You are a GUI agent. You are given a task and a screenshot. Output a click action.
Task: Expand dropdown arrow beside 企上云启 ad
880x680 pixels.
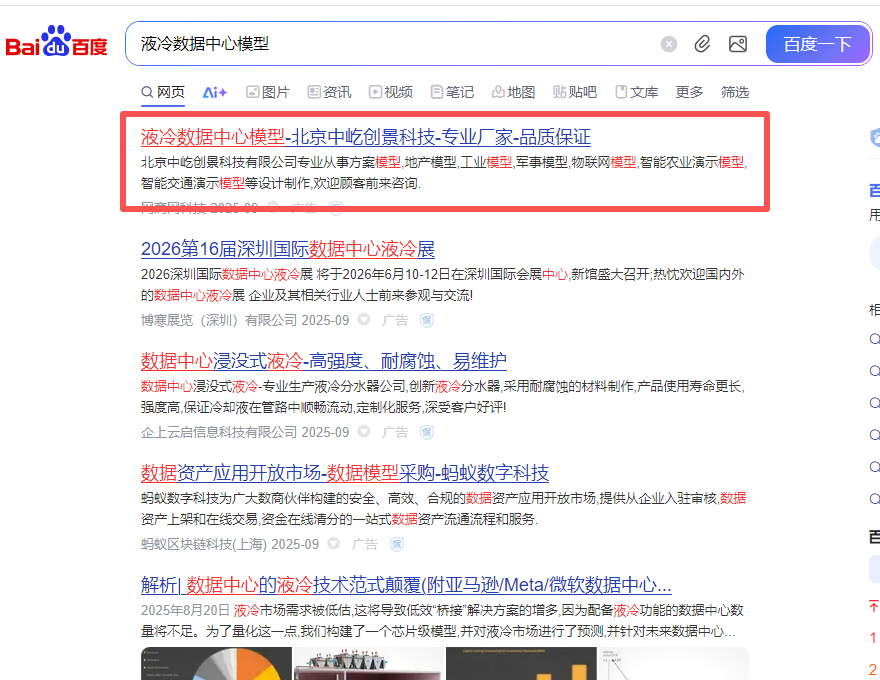tap(364, 432)
